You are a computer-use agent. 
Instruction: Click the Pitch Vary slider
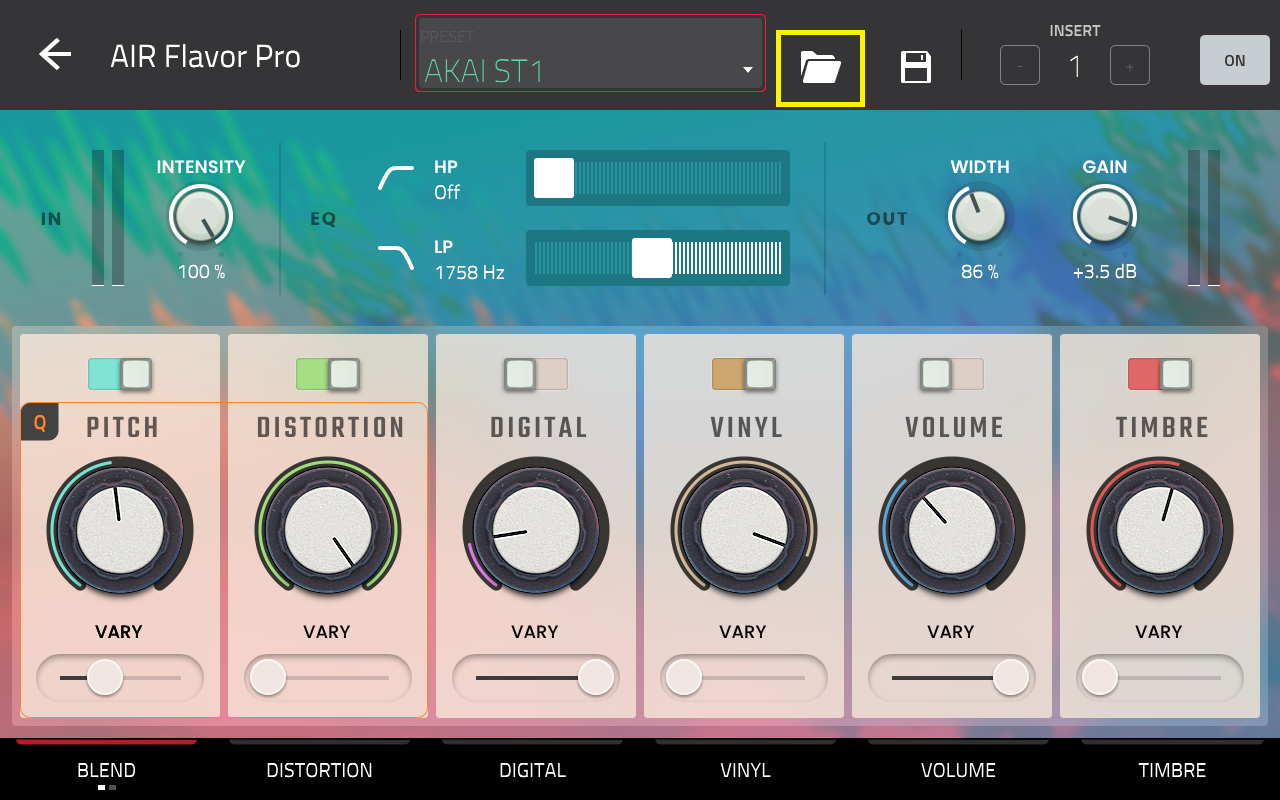120,678
